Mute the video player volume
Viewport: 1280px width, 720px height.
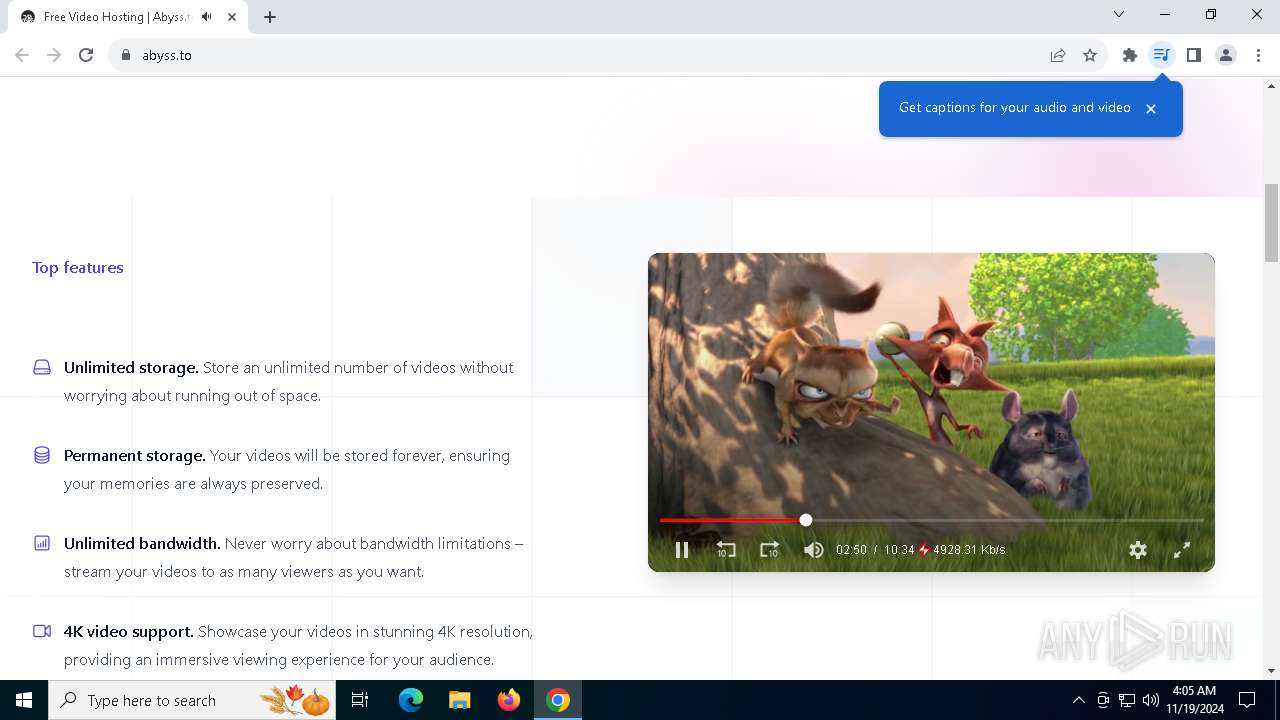814,550
